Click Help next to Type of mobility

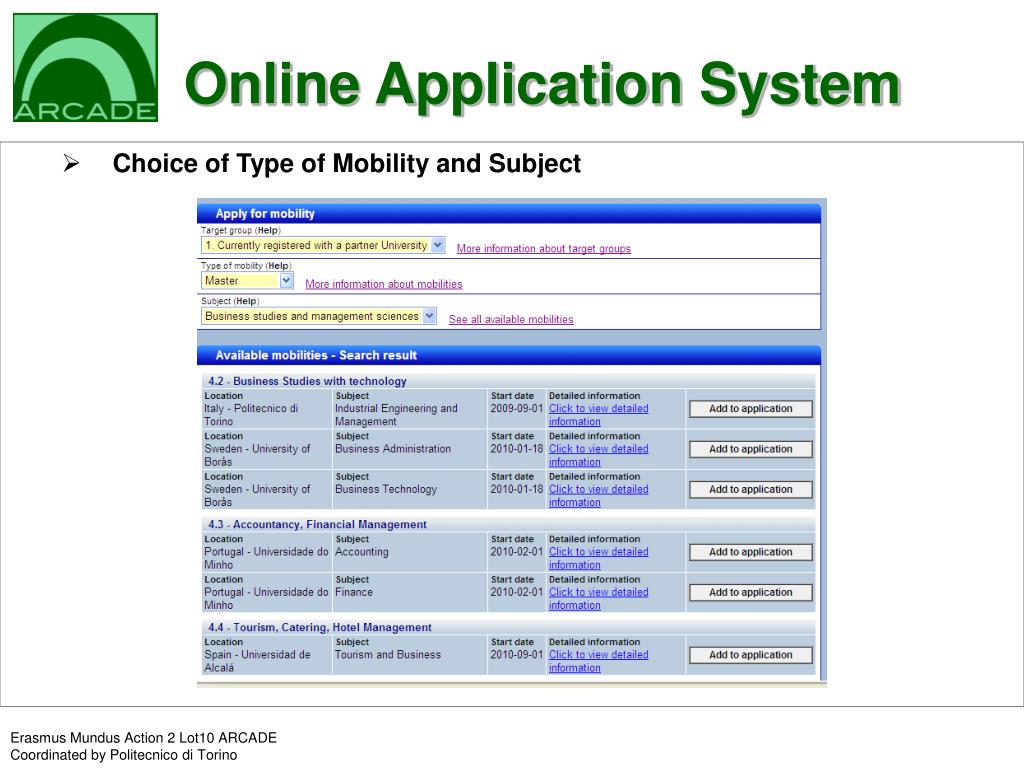[x=278, y=266]
